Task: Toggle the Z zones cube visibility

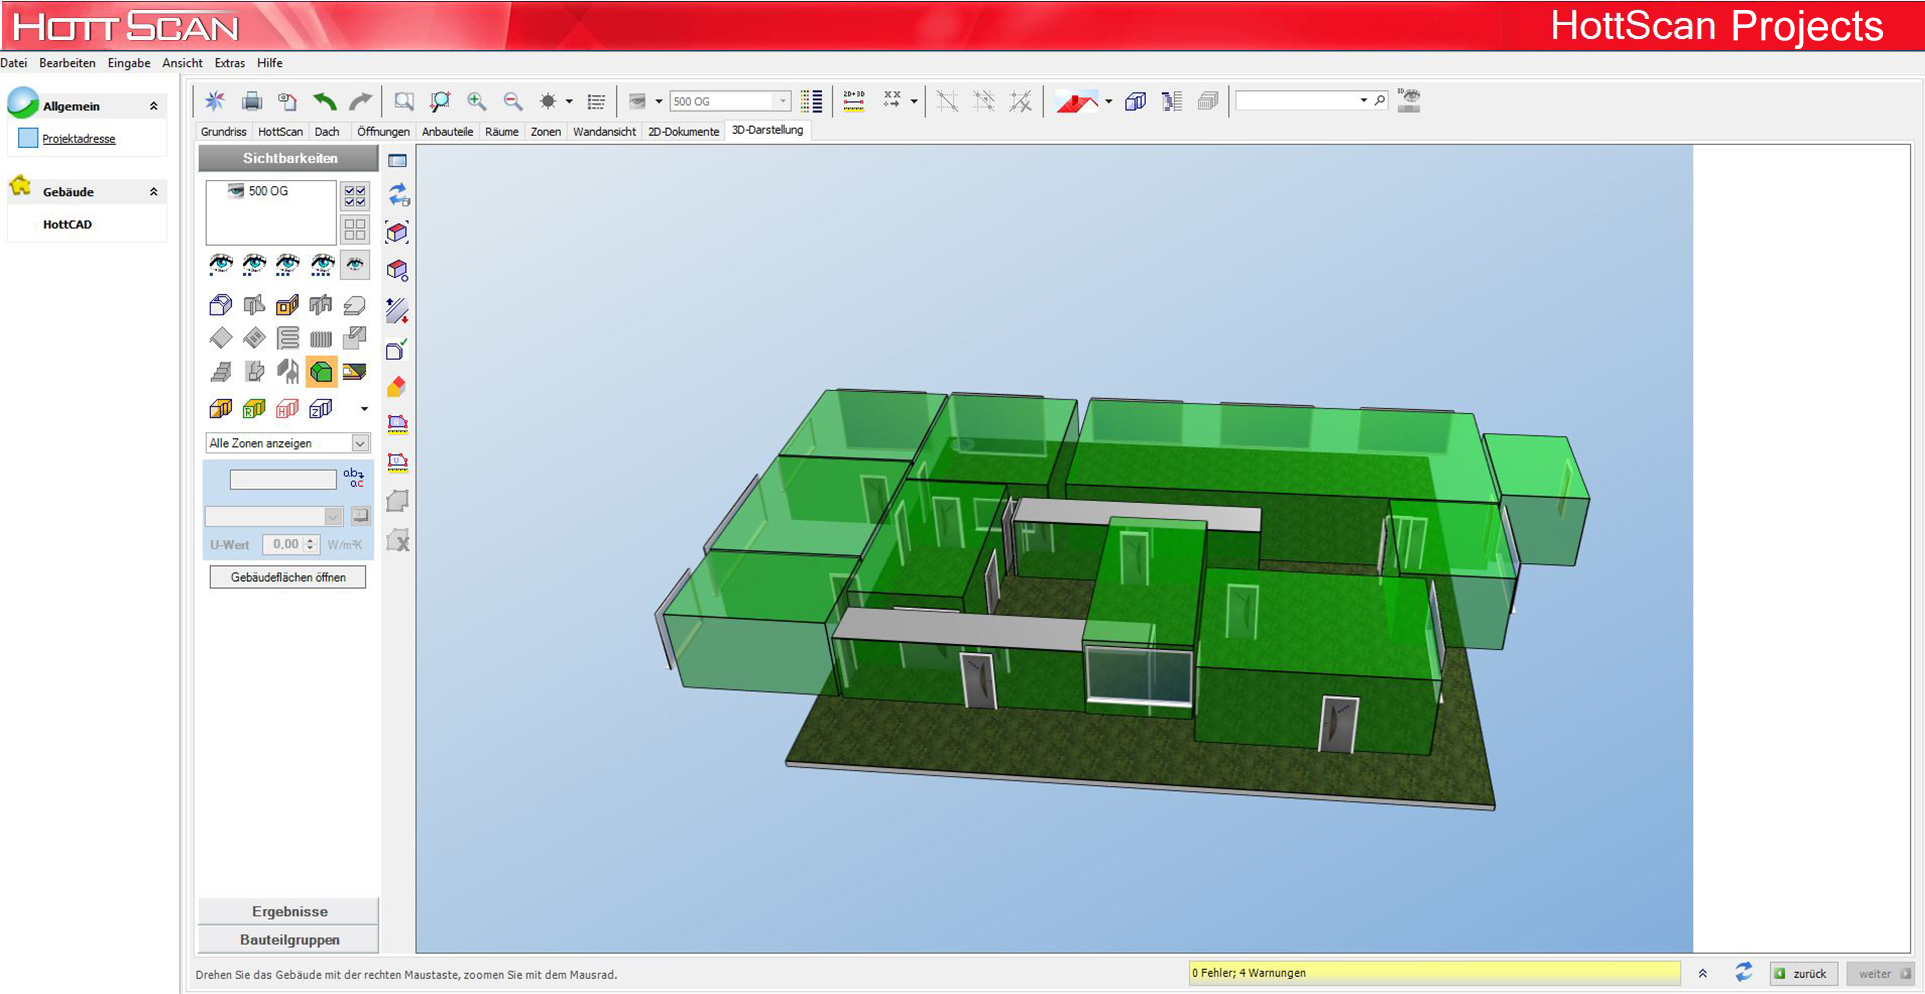Action: [x=321, y=408]
